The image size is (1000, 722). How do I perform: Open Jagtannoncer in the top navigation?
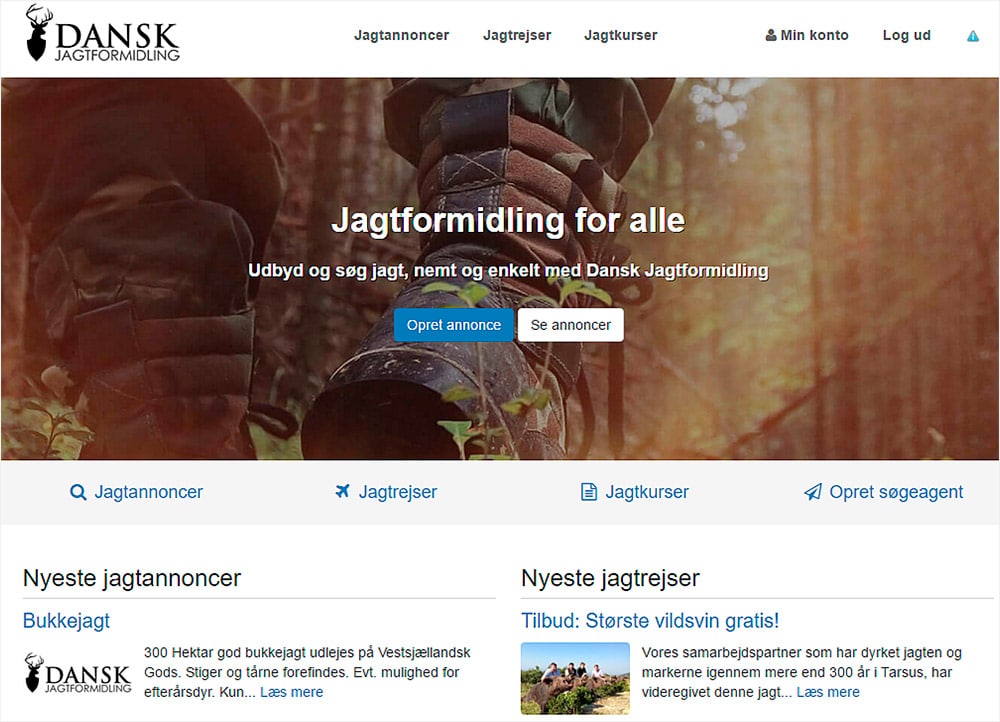click(401, 35)
